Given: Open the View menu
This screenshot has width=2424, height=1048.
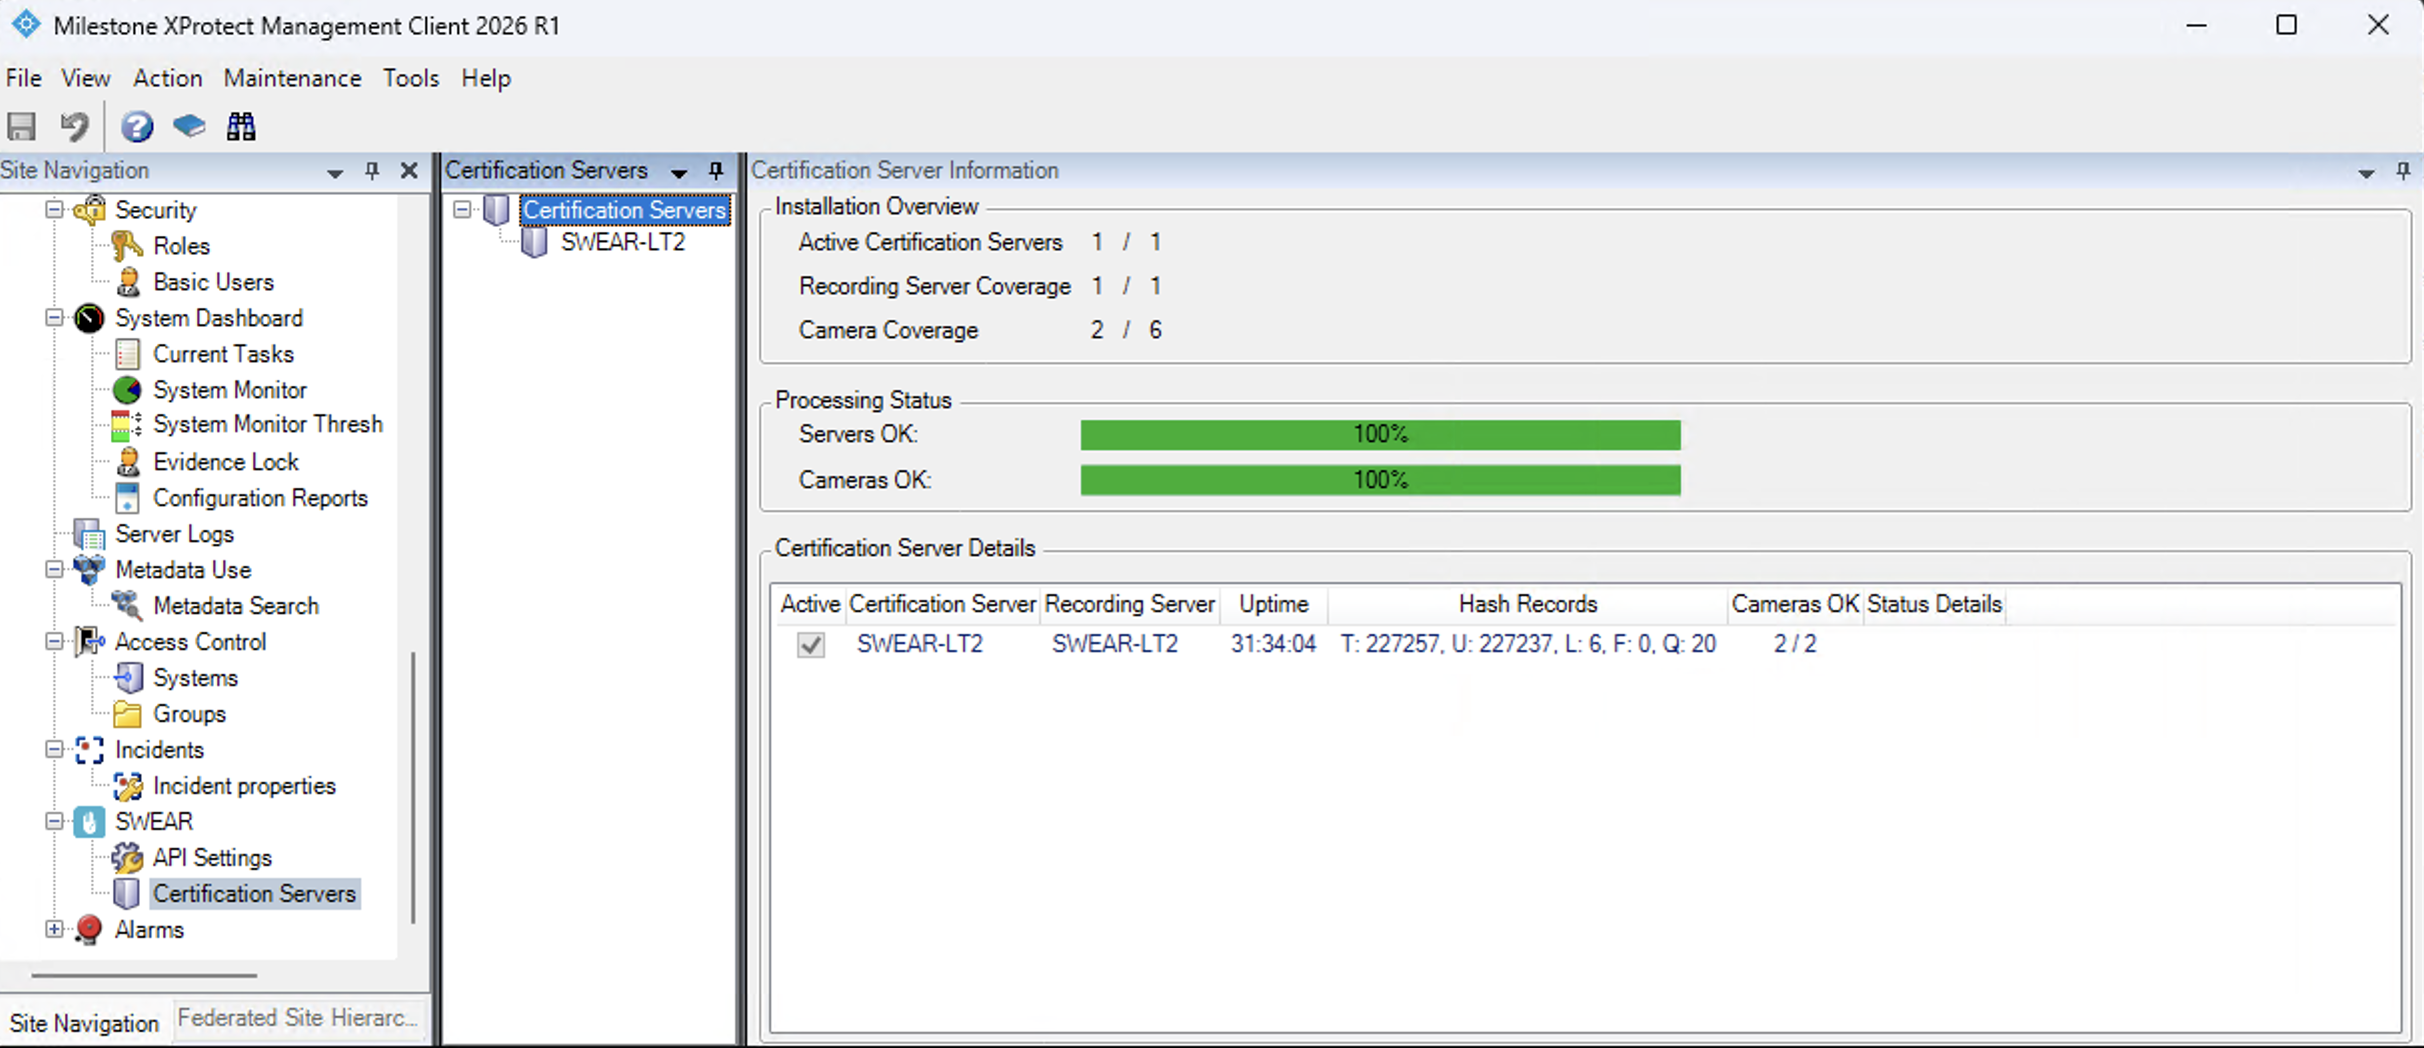Looking at the screenshot, I should pos(85,78).
